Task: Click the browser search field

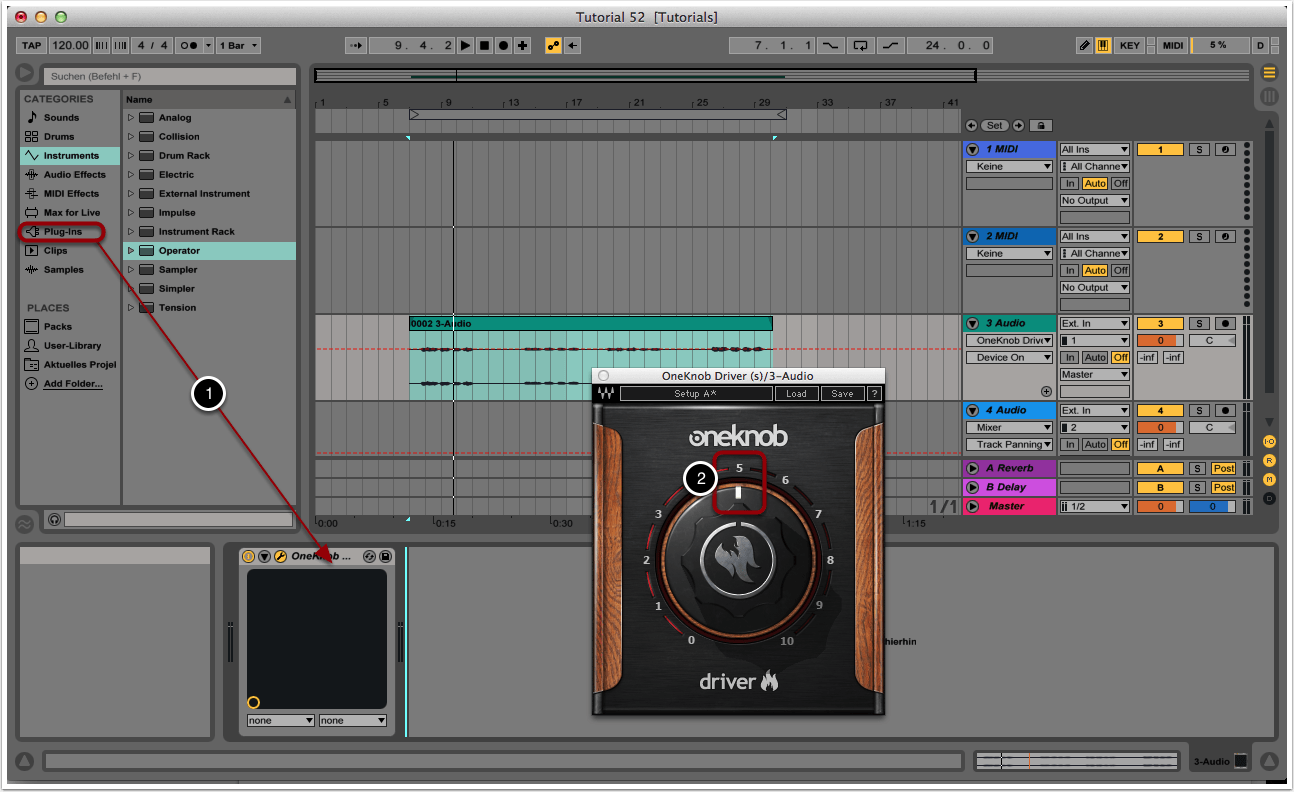Action: [170, 76]
